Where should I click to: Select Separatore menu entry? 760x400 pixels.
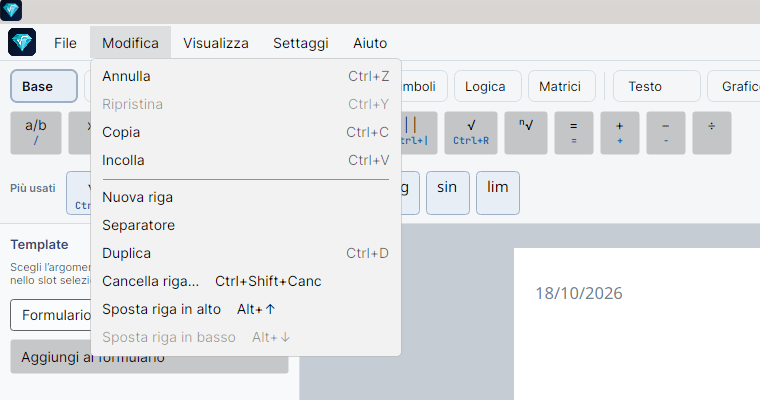pos(246,225)
